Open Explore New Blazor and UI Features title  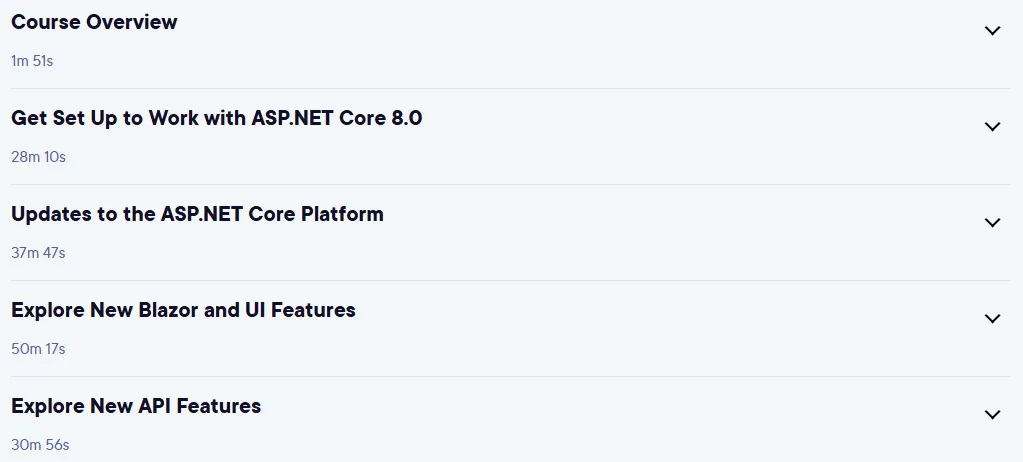pyautogui.click(x=183, y=310)
